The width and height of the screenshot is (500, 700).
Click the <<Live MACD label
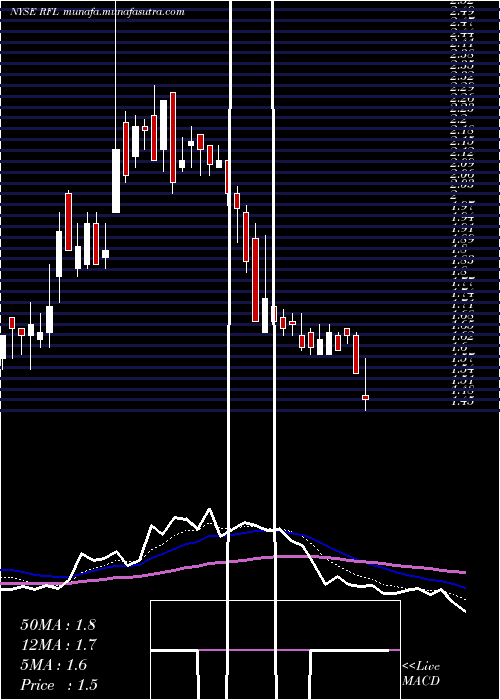pos(421,674)
